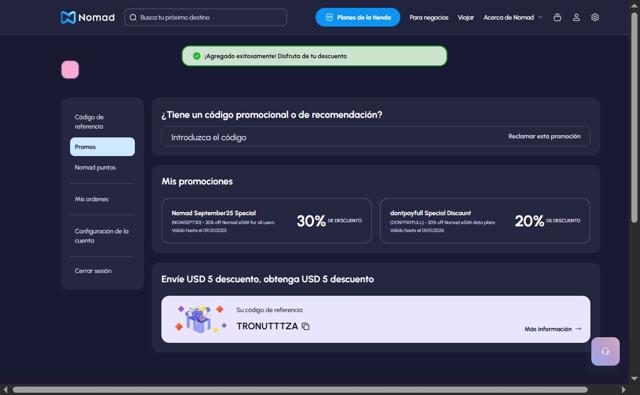Click the Su código de referencia label
This screenshot has width=640, height=395.
tap(269, 310)
